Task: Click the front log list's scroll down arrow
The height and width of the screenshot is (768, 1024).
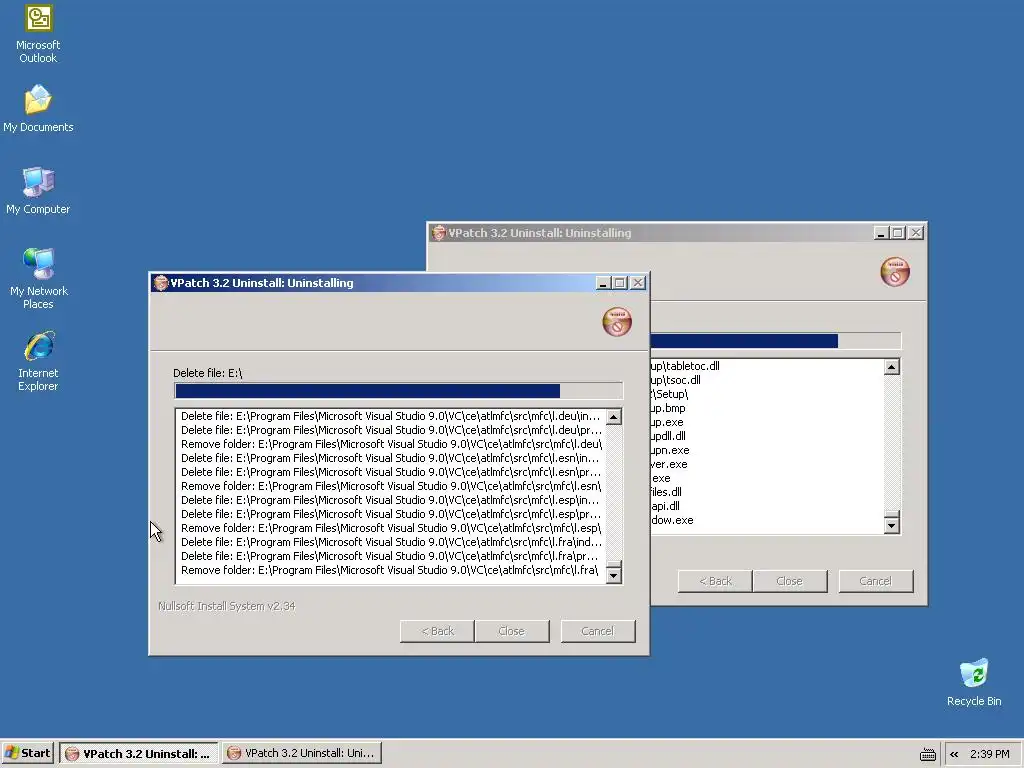Action: click(x=613, y=575)
